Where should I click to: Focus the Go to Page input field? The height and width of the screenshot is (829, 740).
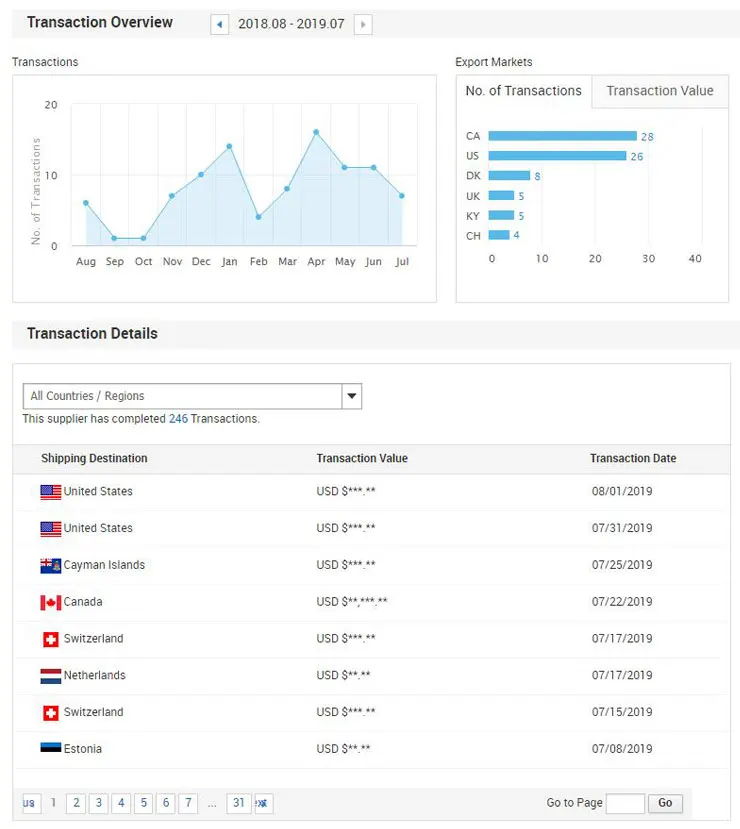pos(625,803)
